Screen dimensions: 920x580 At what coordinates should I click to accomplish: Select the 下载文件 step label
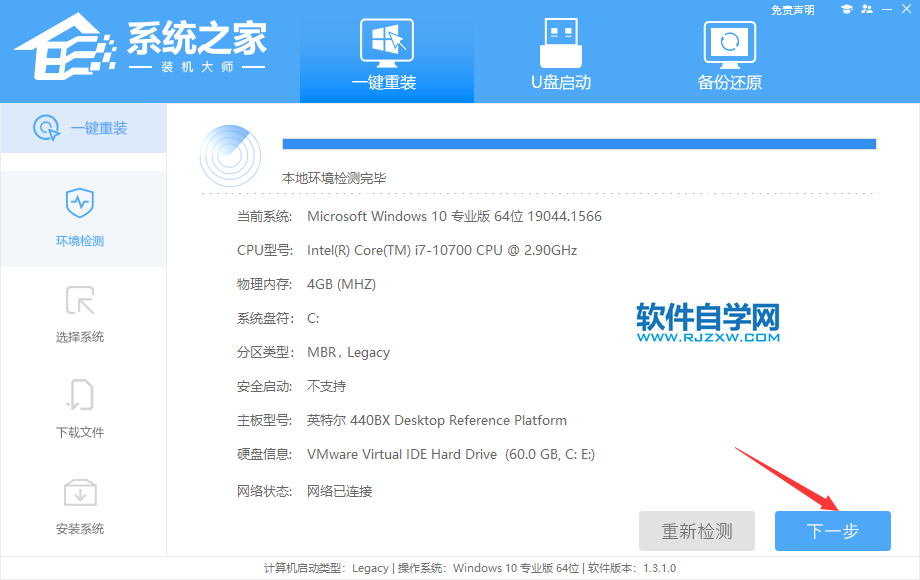(x=80, y=432)
